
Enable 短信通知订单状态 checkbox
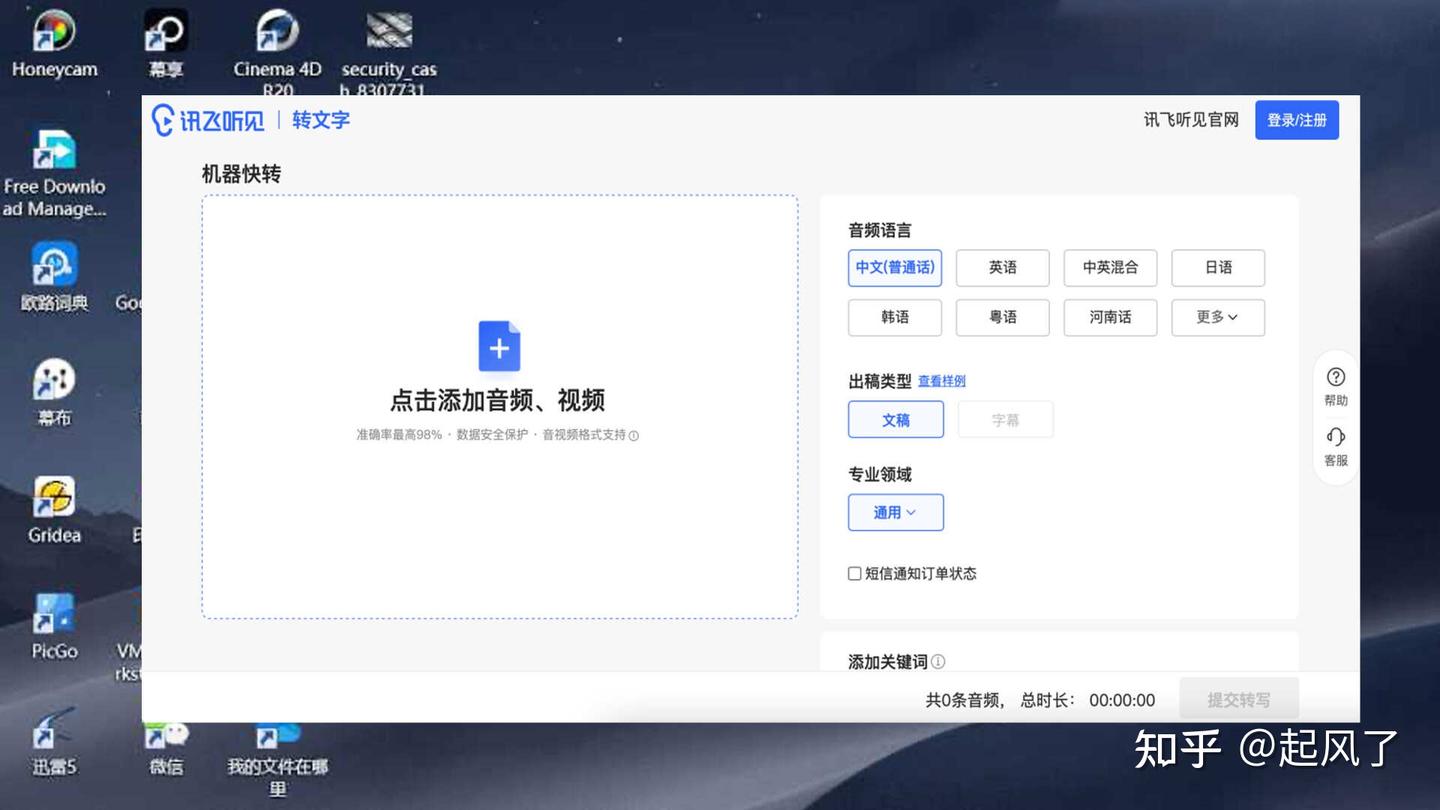[x=855, y=574]
